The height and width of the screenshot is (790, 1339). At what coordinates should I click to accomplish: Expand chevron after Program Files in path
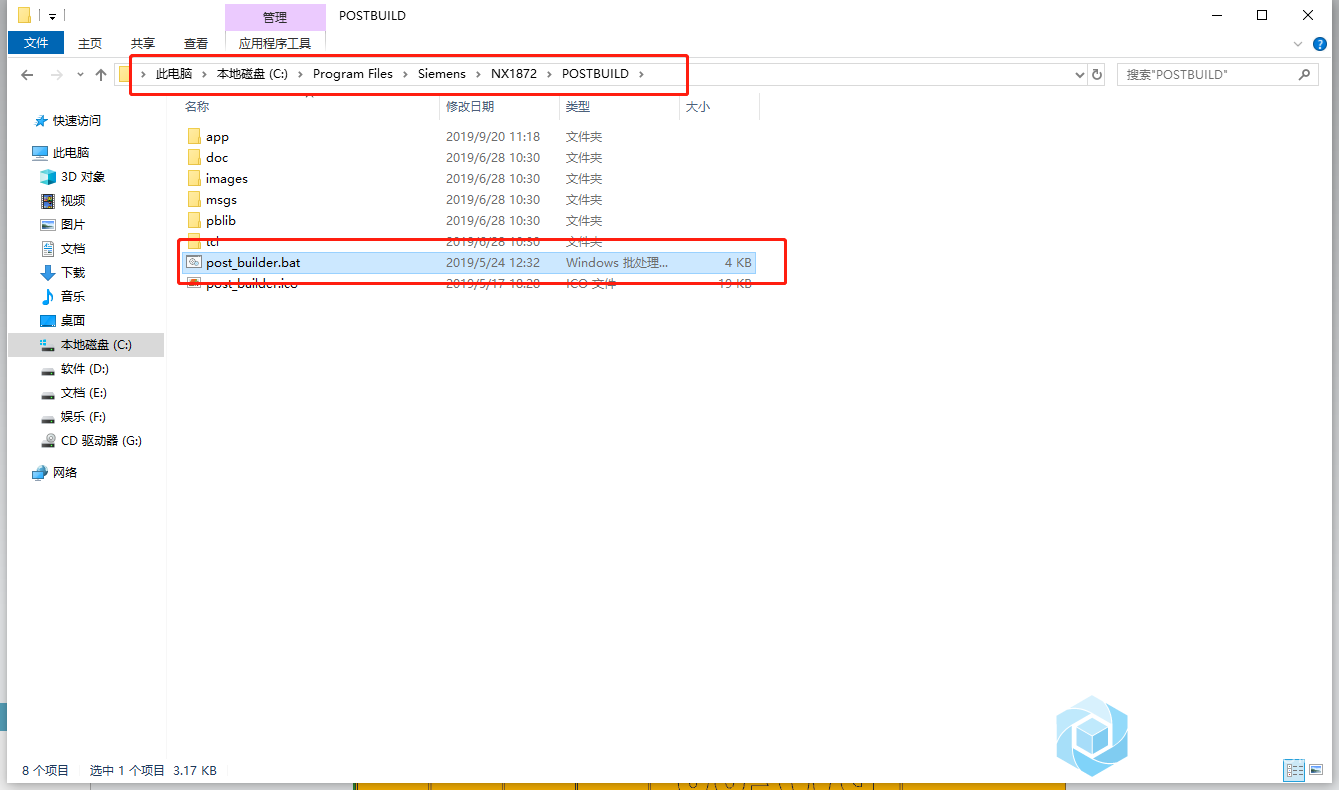tap(405, 74)
